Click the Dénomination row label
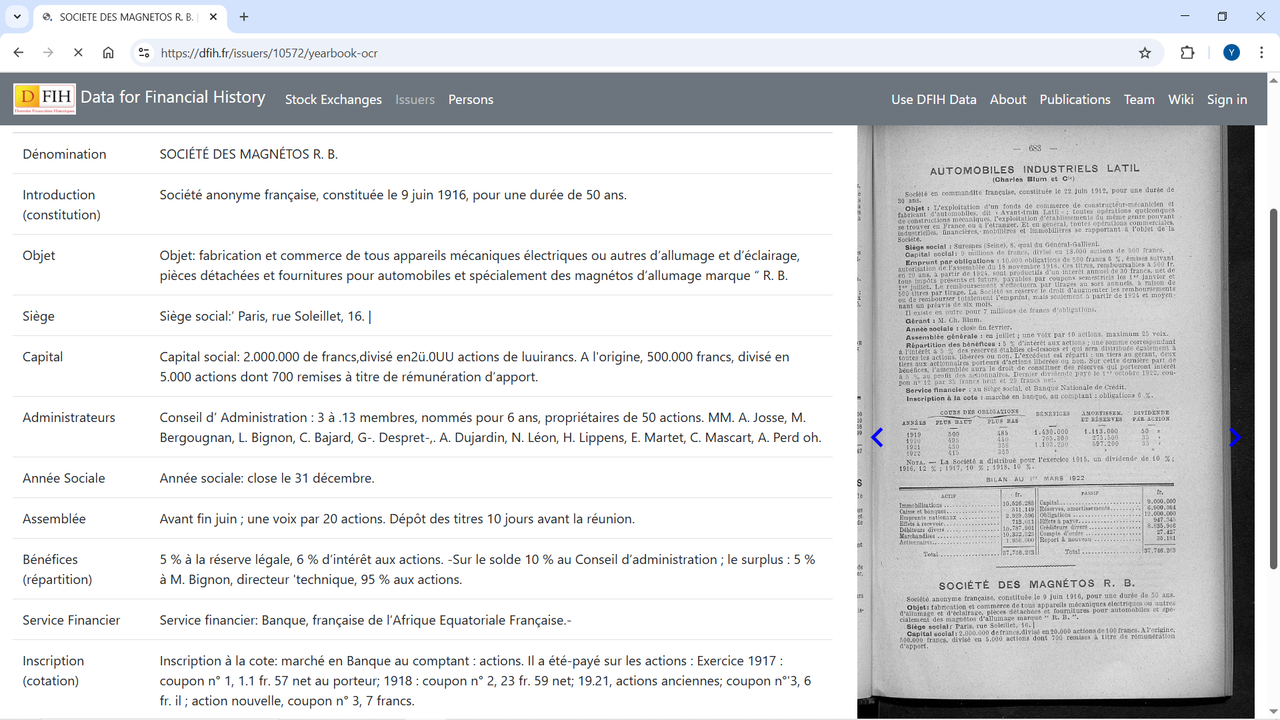Screen dimensions: 1280x720 point(64,154)
